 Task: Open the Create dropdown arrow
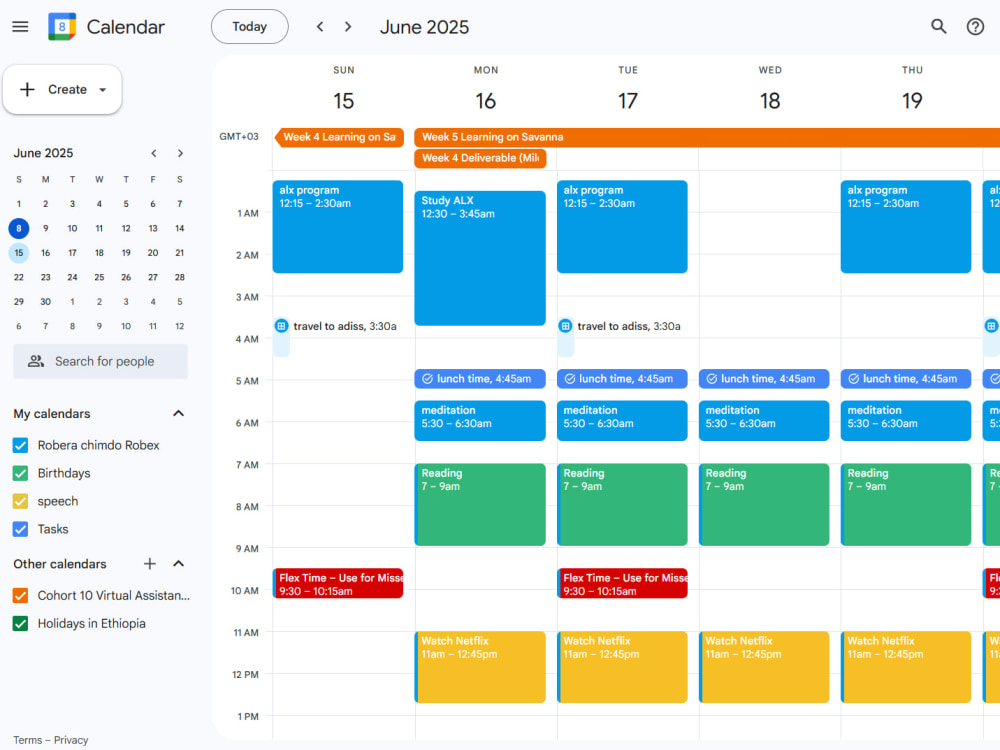point(103,90)
